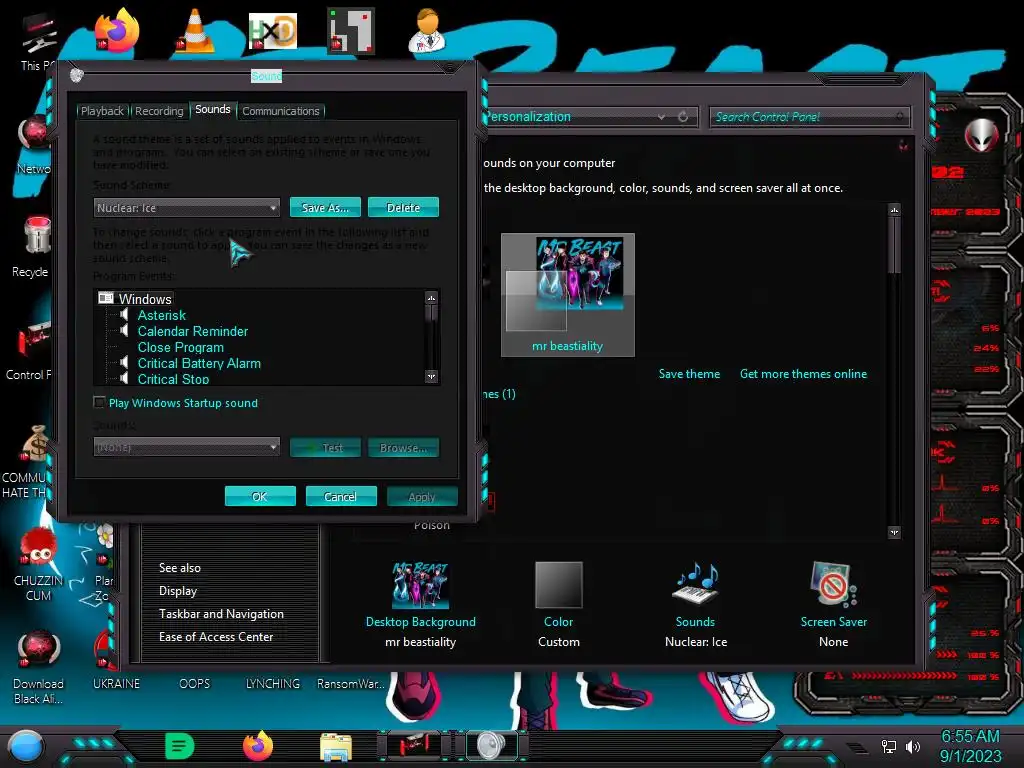
Task: Open Ease of Access Center link
Action: [216, 637]
